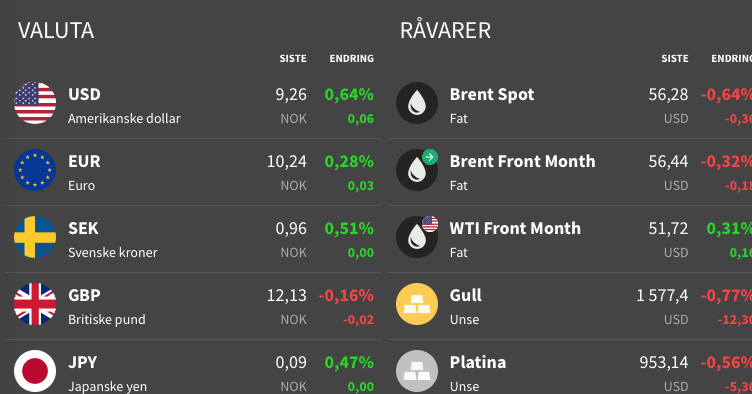Viewport: 752px width, 394px height.
Task: Click the EU flag icon for Euro
Action: click(35, 170)
